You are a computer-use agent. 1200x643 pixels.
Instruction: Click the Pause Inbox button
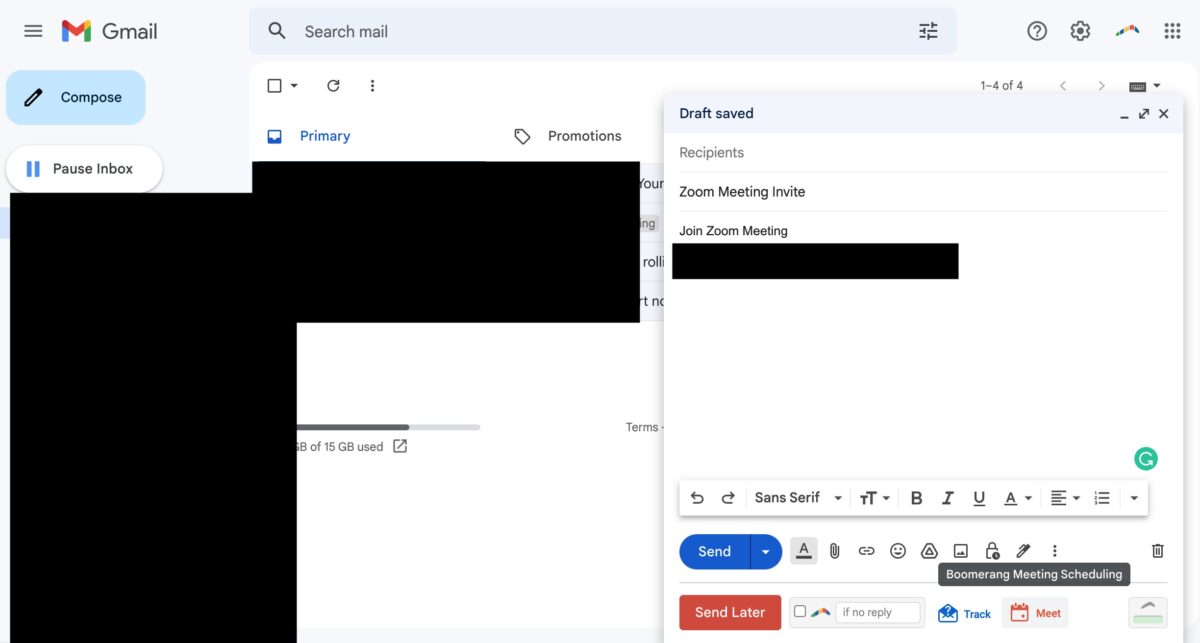pos(84,169)
